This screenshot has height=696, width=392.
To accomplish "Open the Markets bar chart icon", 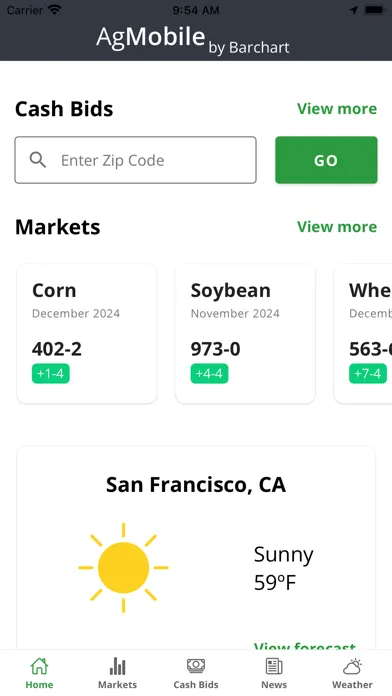I will click(117, 666).
